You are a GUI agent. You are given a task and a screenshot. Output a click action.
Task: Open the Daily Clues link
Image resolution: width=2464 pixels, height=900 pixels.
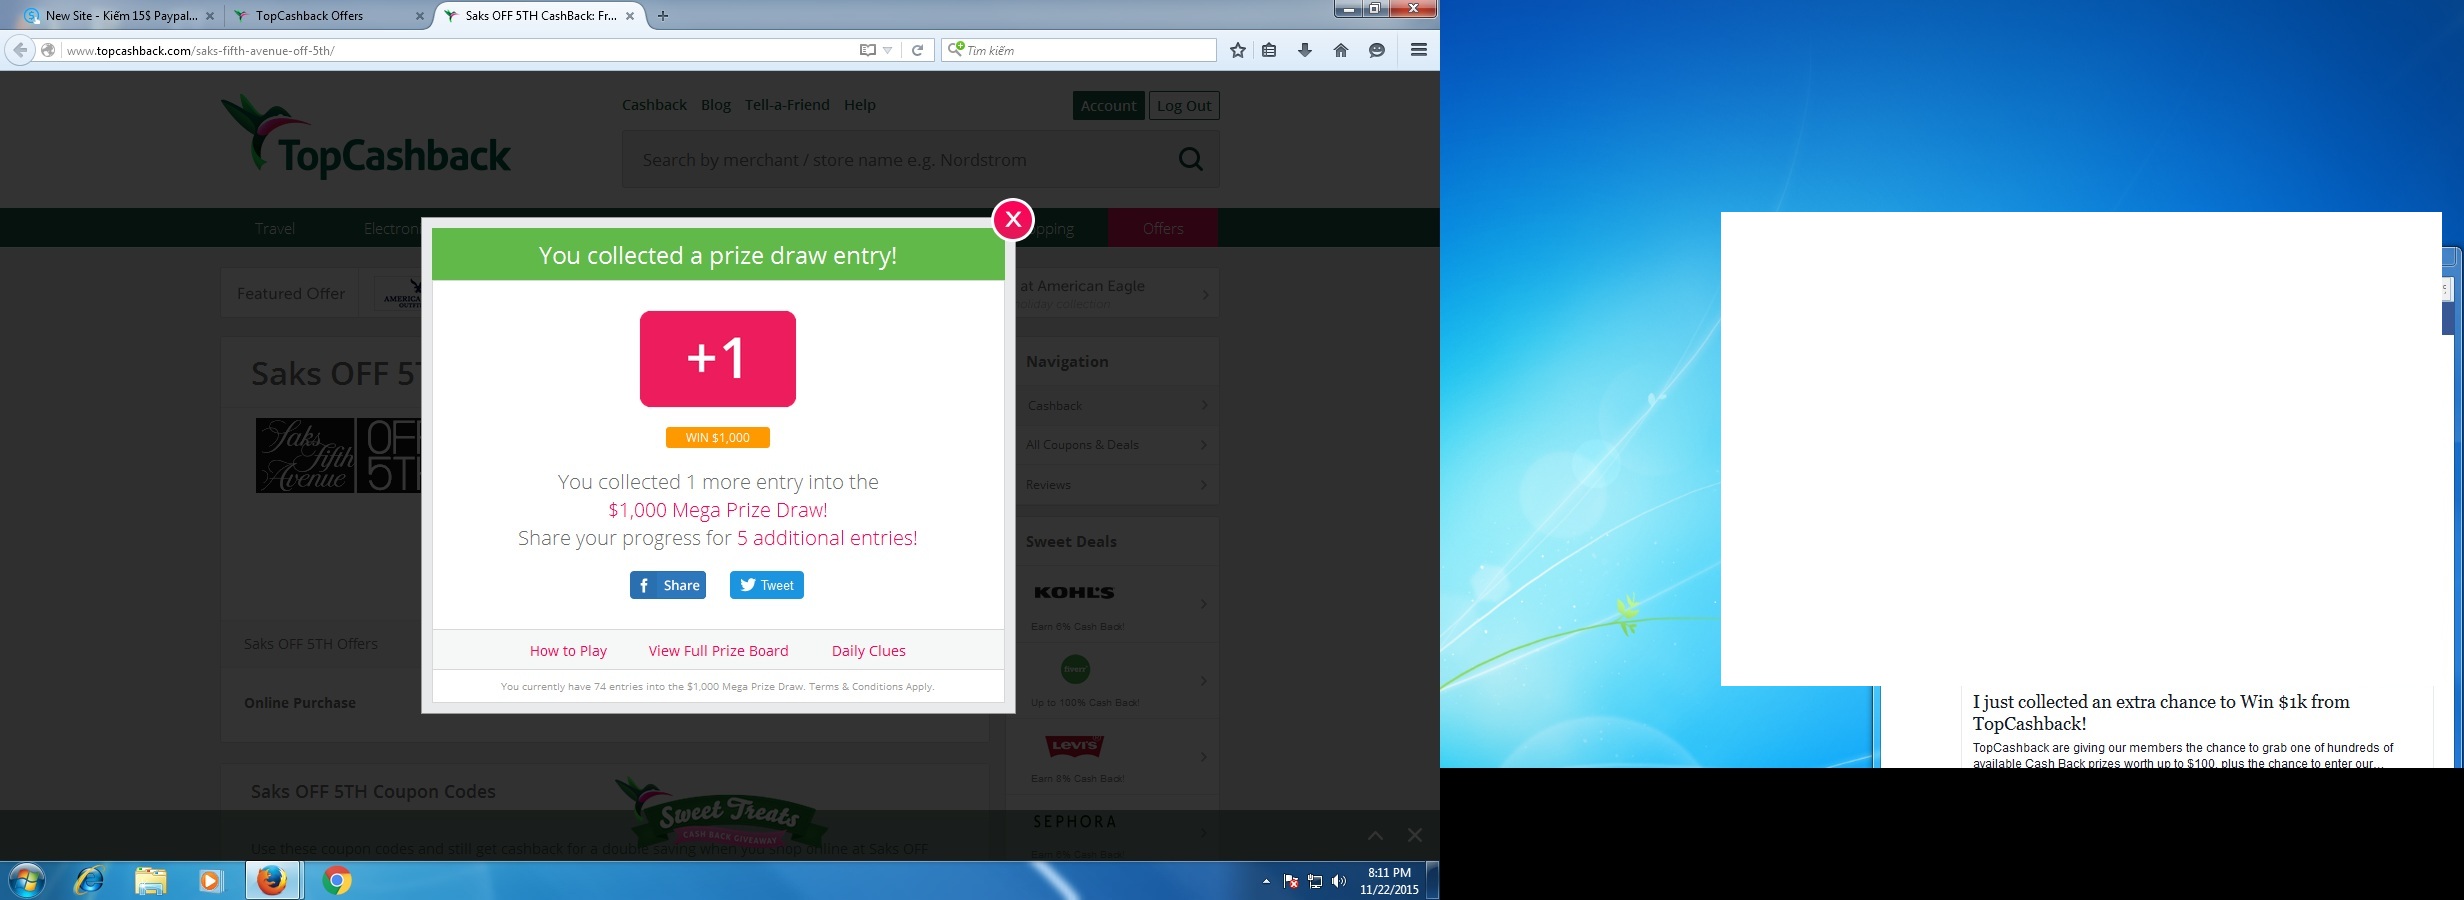(869, 651)
